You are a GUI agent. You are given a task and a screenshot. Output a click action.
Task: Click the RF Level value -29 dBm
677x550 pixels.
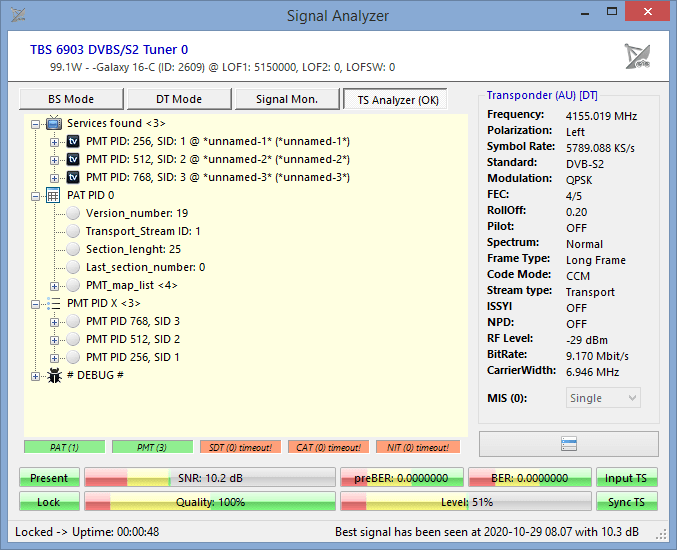(587, 340)
